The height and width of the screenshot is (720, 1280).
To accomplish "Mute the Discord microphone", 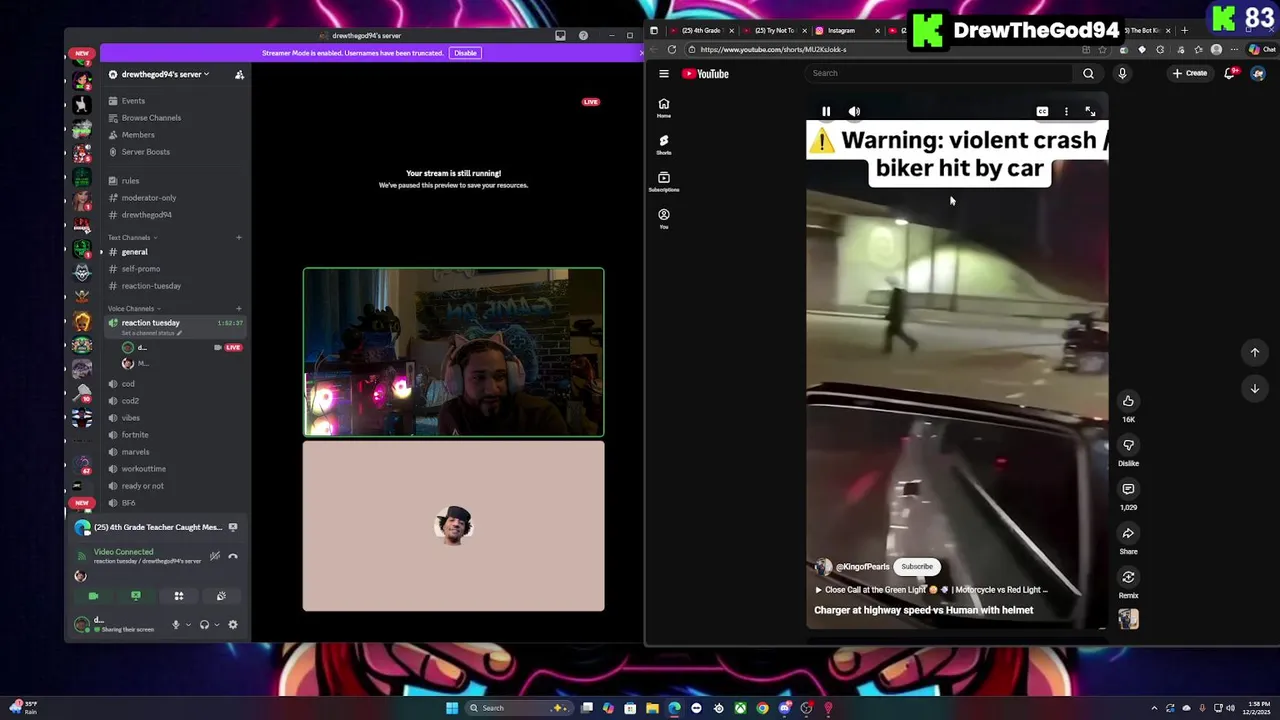I will tap(176, 625).
